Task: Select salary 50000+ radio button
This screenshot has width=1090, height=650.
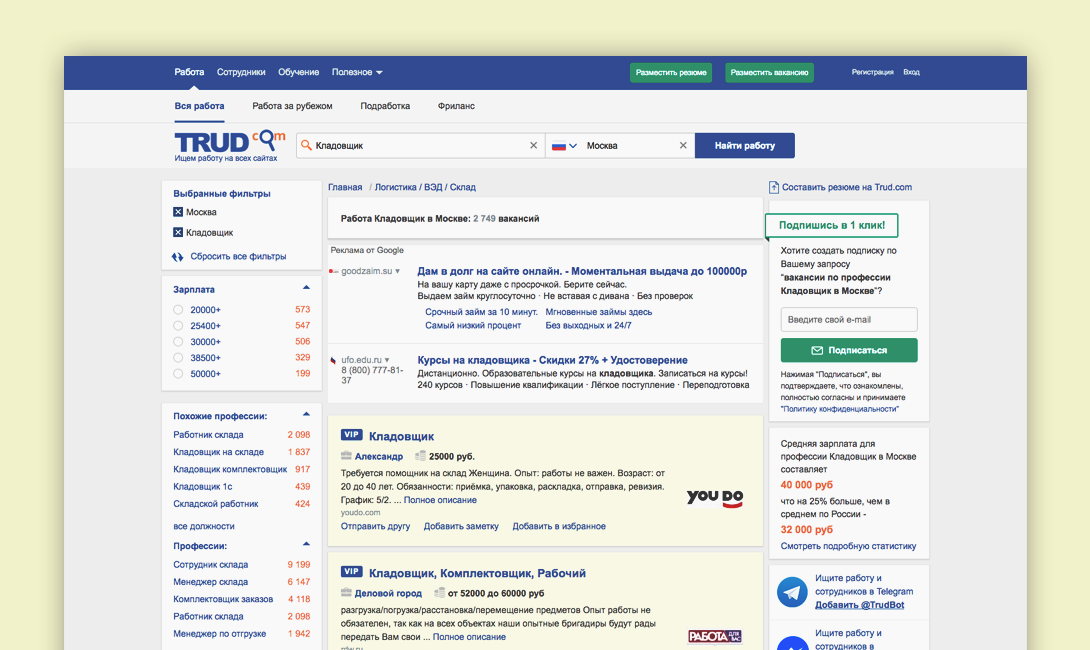Action: click(178, 374)
